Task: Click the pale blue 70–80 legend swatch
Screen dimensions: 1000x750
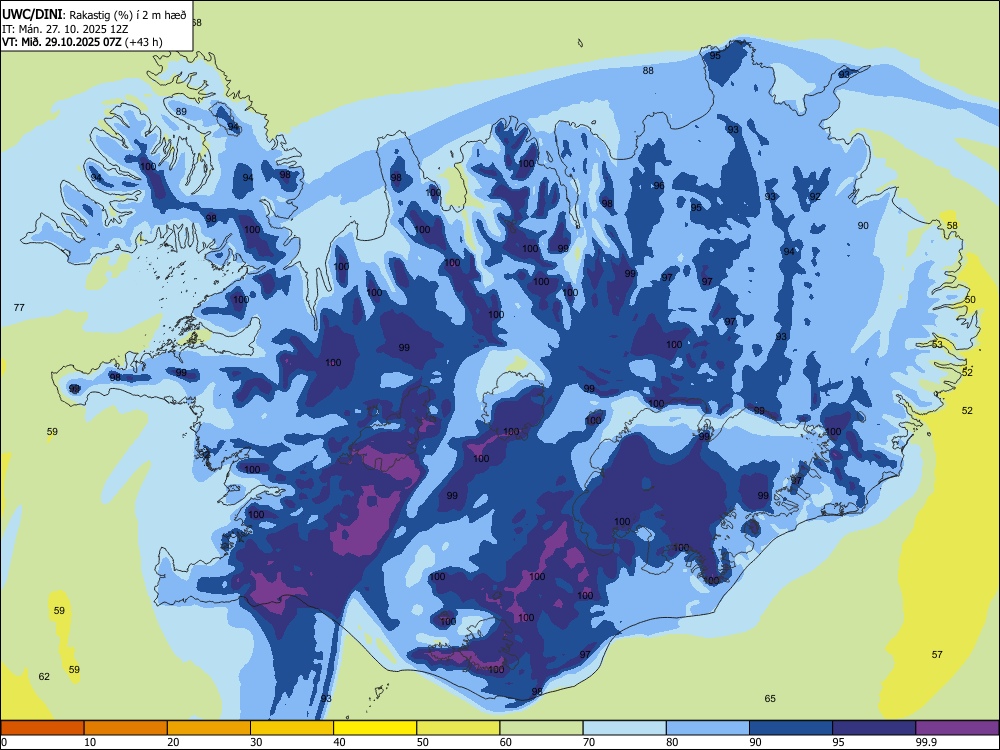Action: pyautogui.click(x=624, y=728)
